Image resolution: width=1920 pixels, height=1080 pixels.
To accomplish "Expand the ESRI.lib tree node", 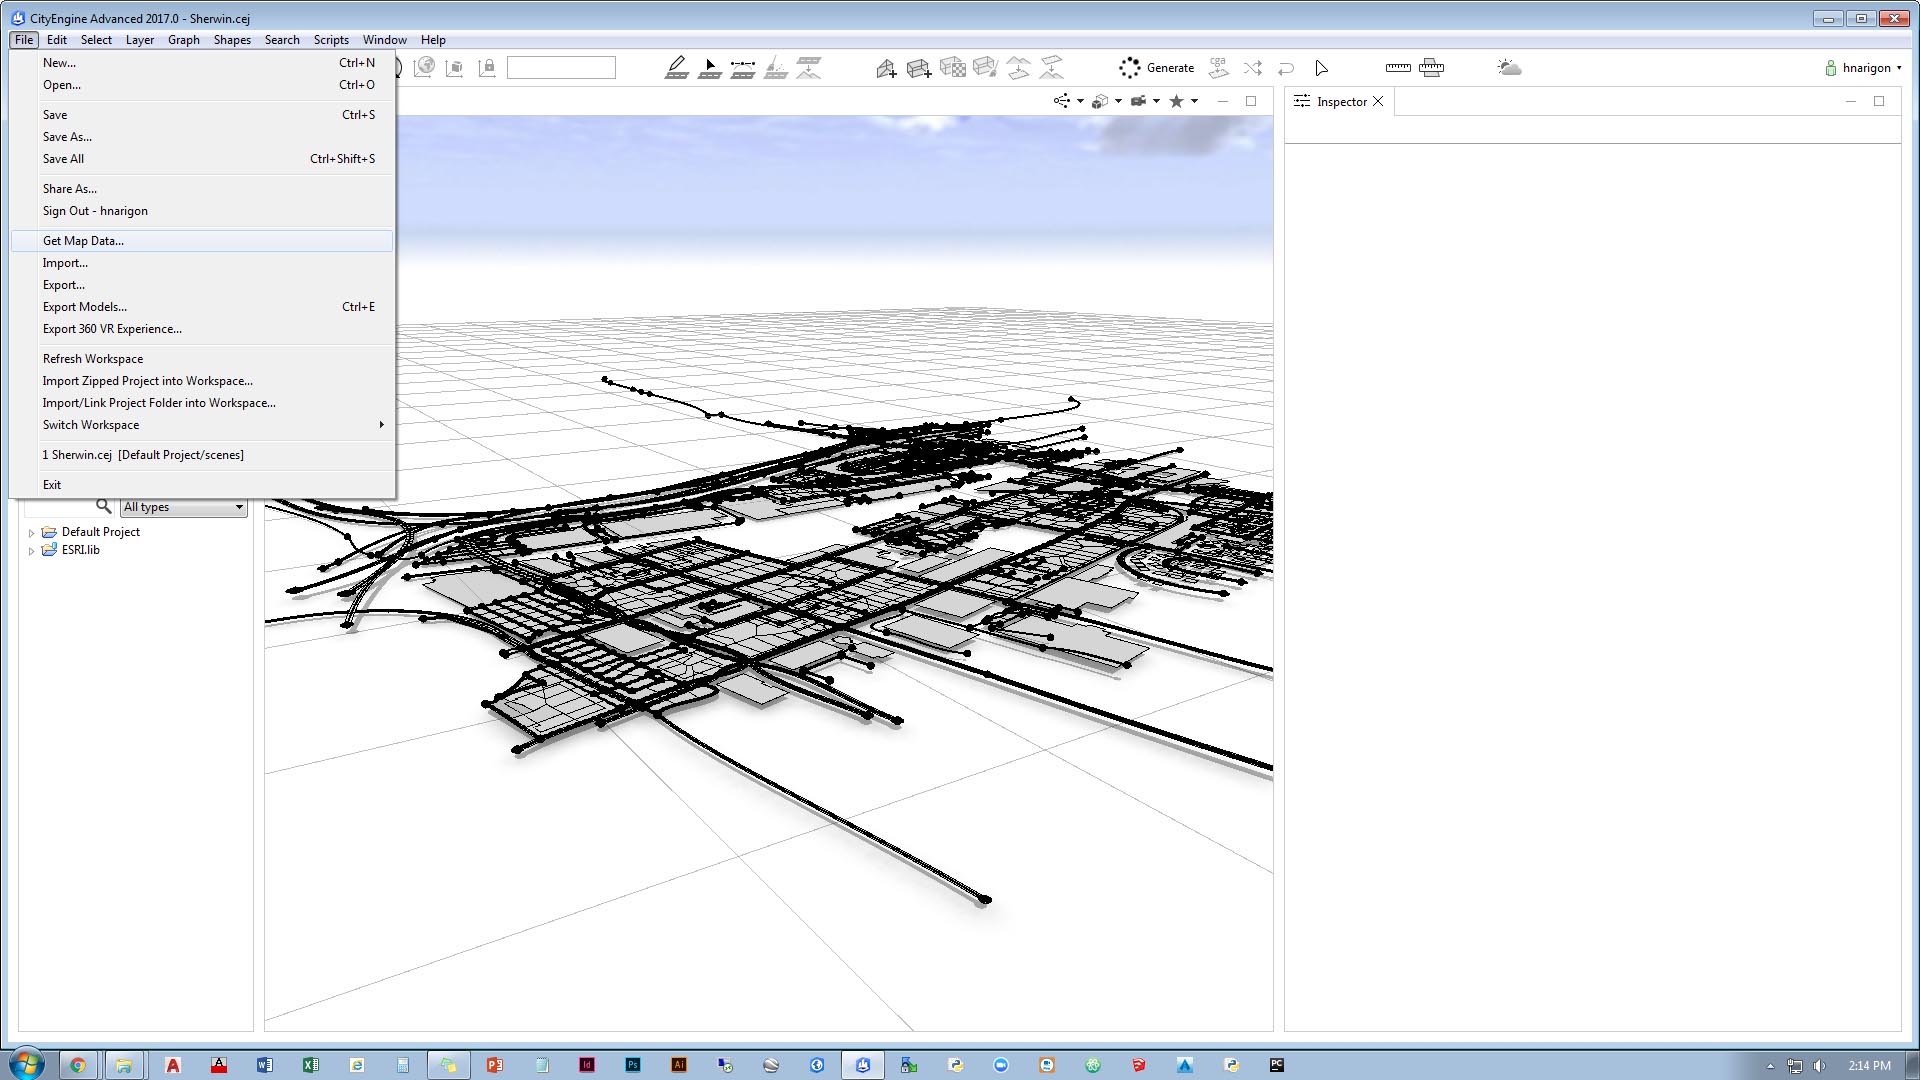I will [x=31, y=551].
